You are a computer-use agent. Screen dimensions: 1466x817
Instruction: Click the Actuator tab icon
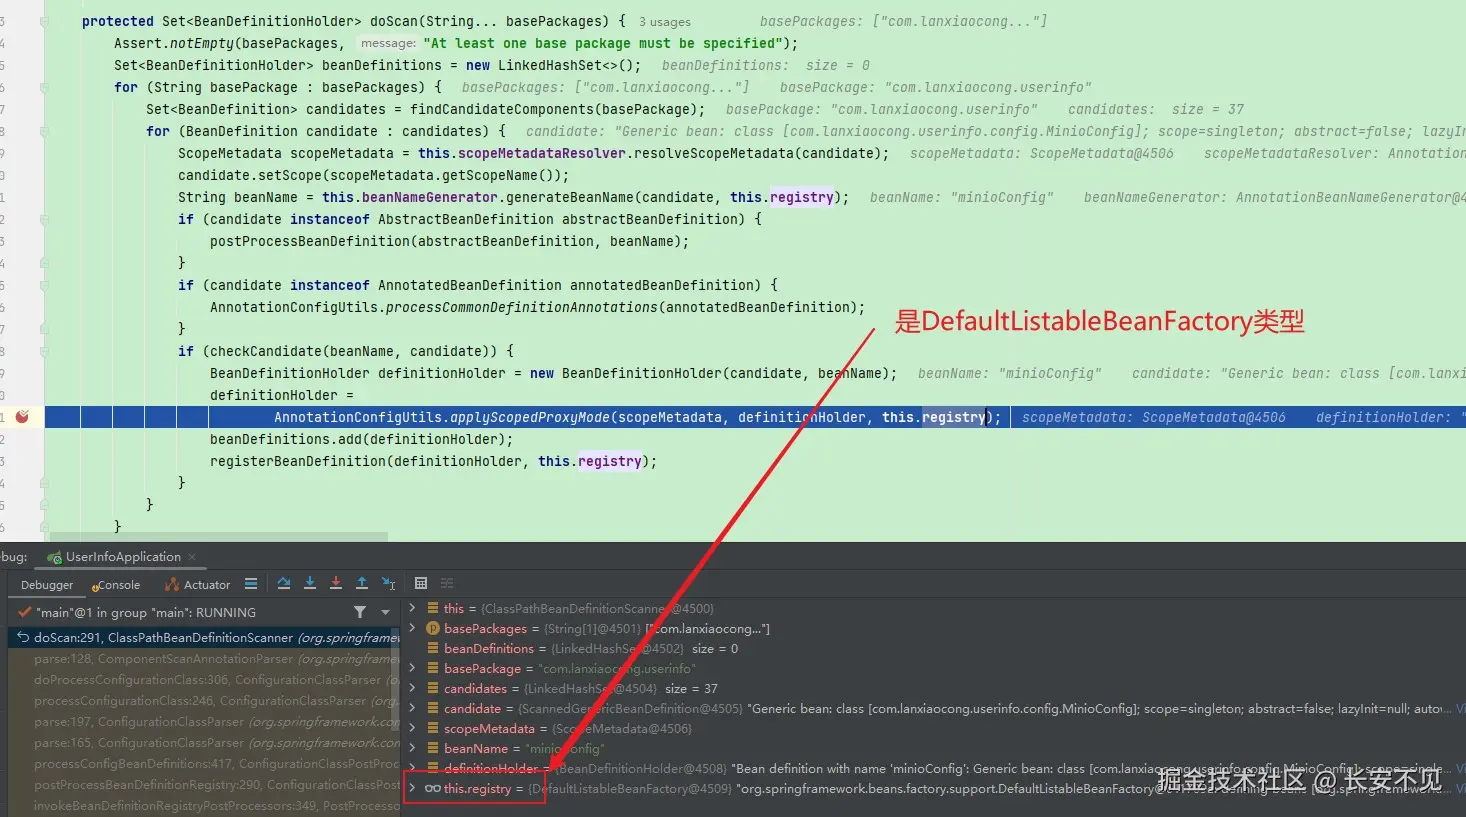[x=172, y=585]
